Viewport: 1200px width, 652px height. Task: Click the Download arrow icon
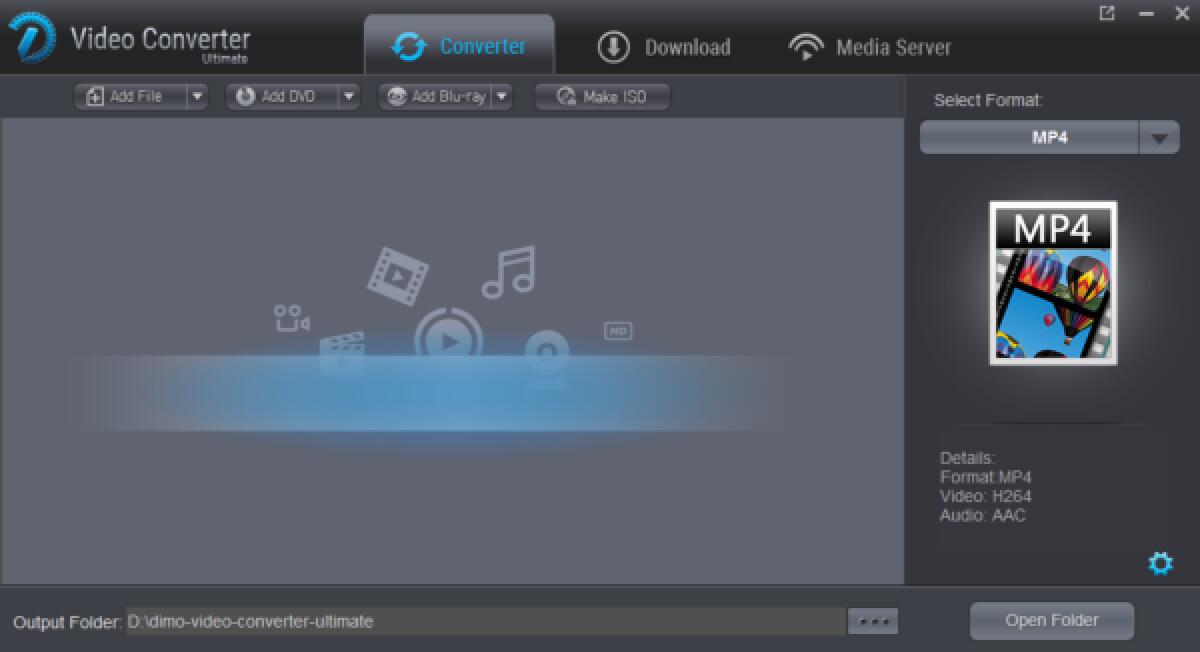[615, 46]
